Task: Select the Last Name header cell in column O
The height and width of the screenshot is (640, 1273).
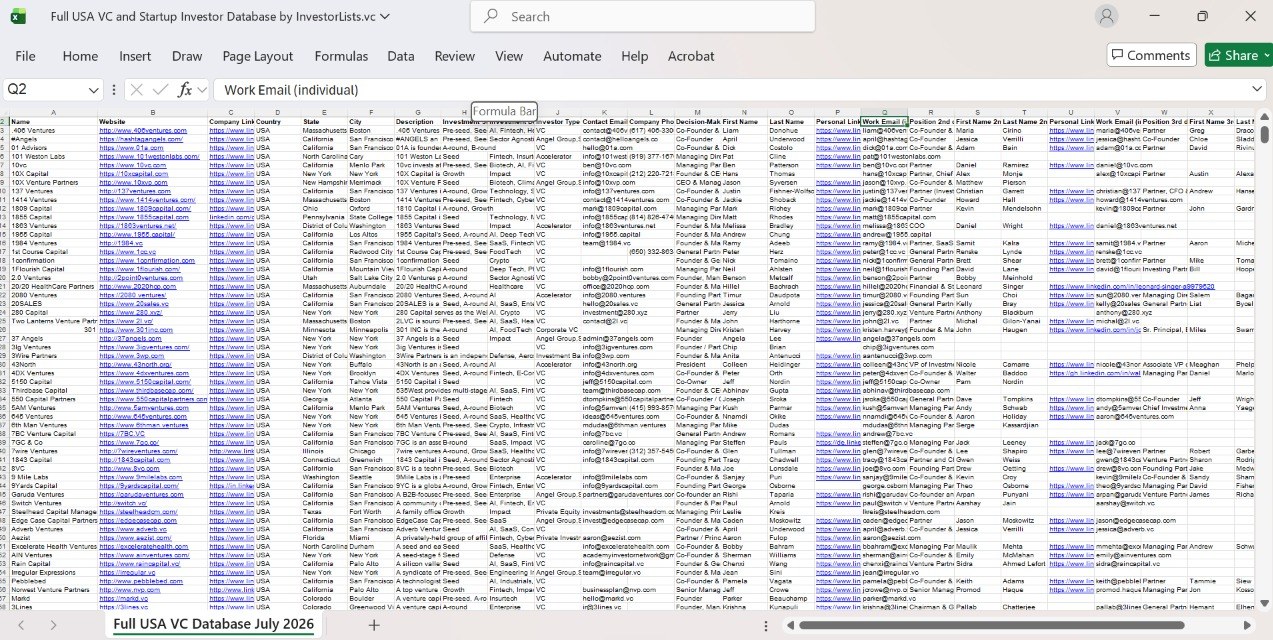Action: click(792, 121)
